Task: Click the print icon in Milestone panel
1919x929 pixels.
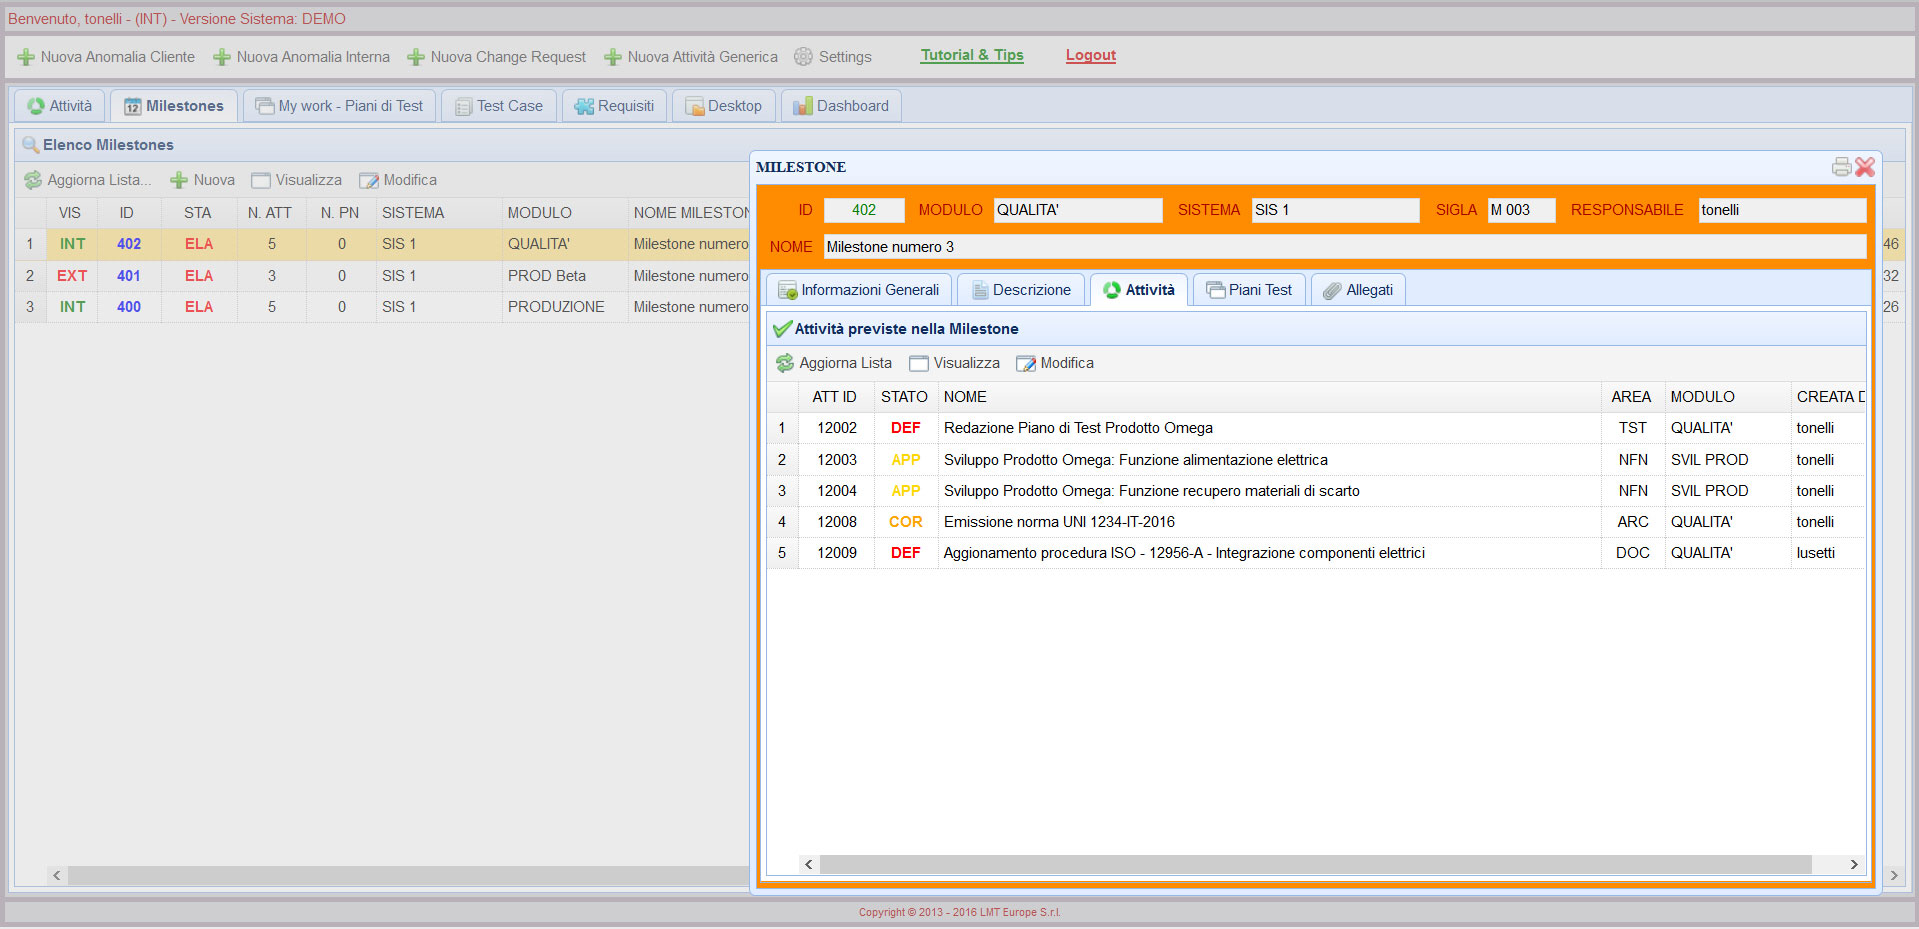Action: 1840,167
